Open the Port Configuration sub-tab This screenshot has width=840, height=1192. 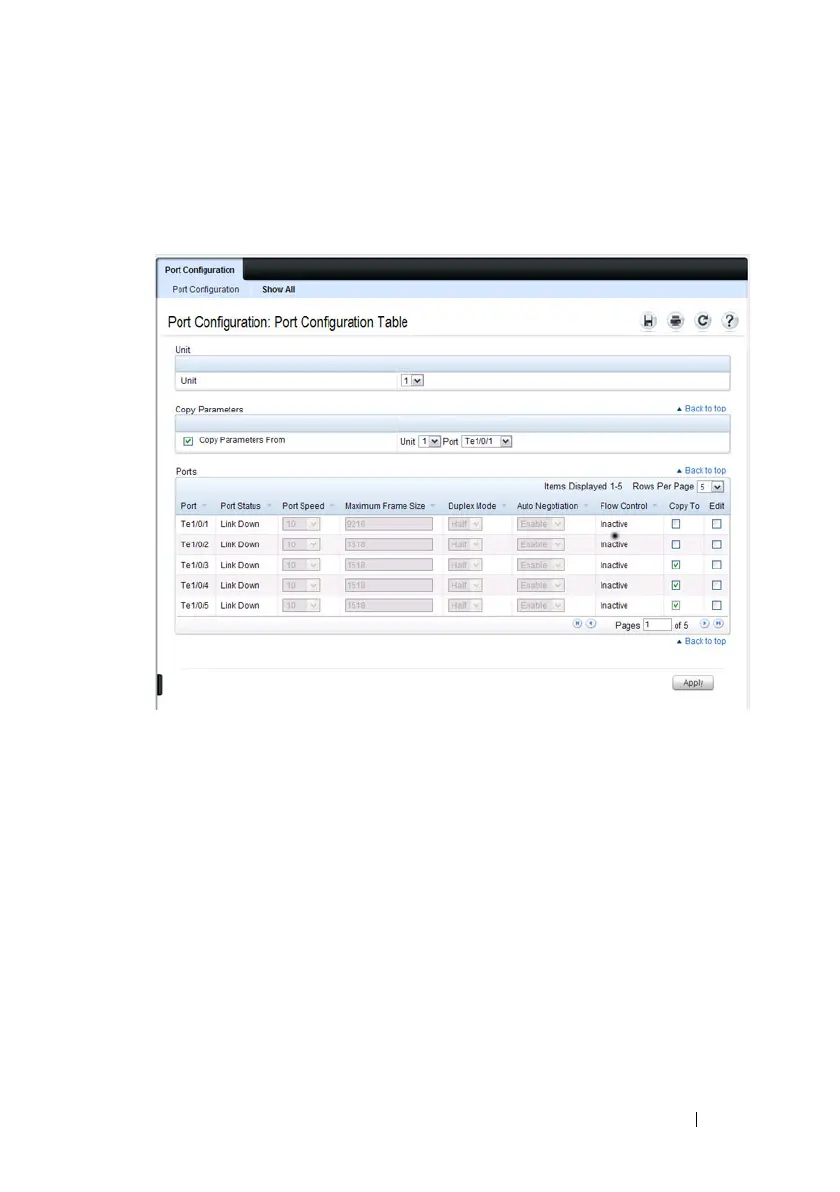pos(205,290)
